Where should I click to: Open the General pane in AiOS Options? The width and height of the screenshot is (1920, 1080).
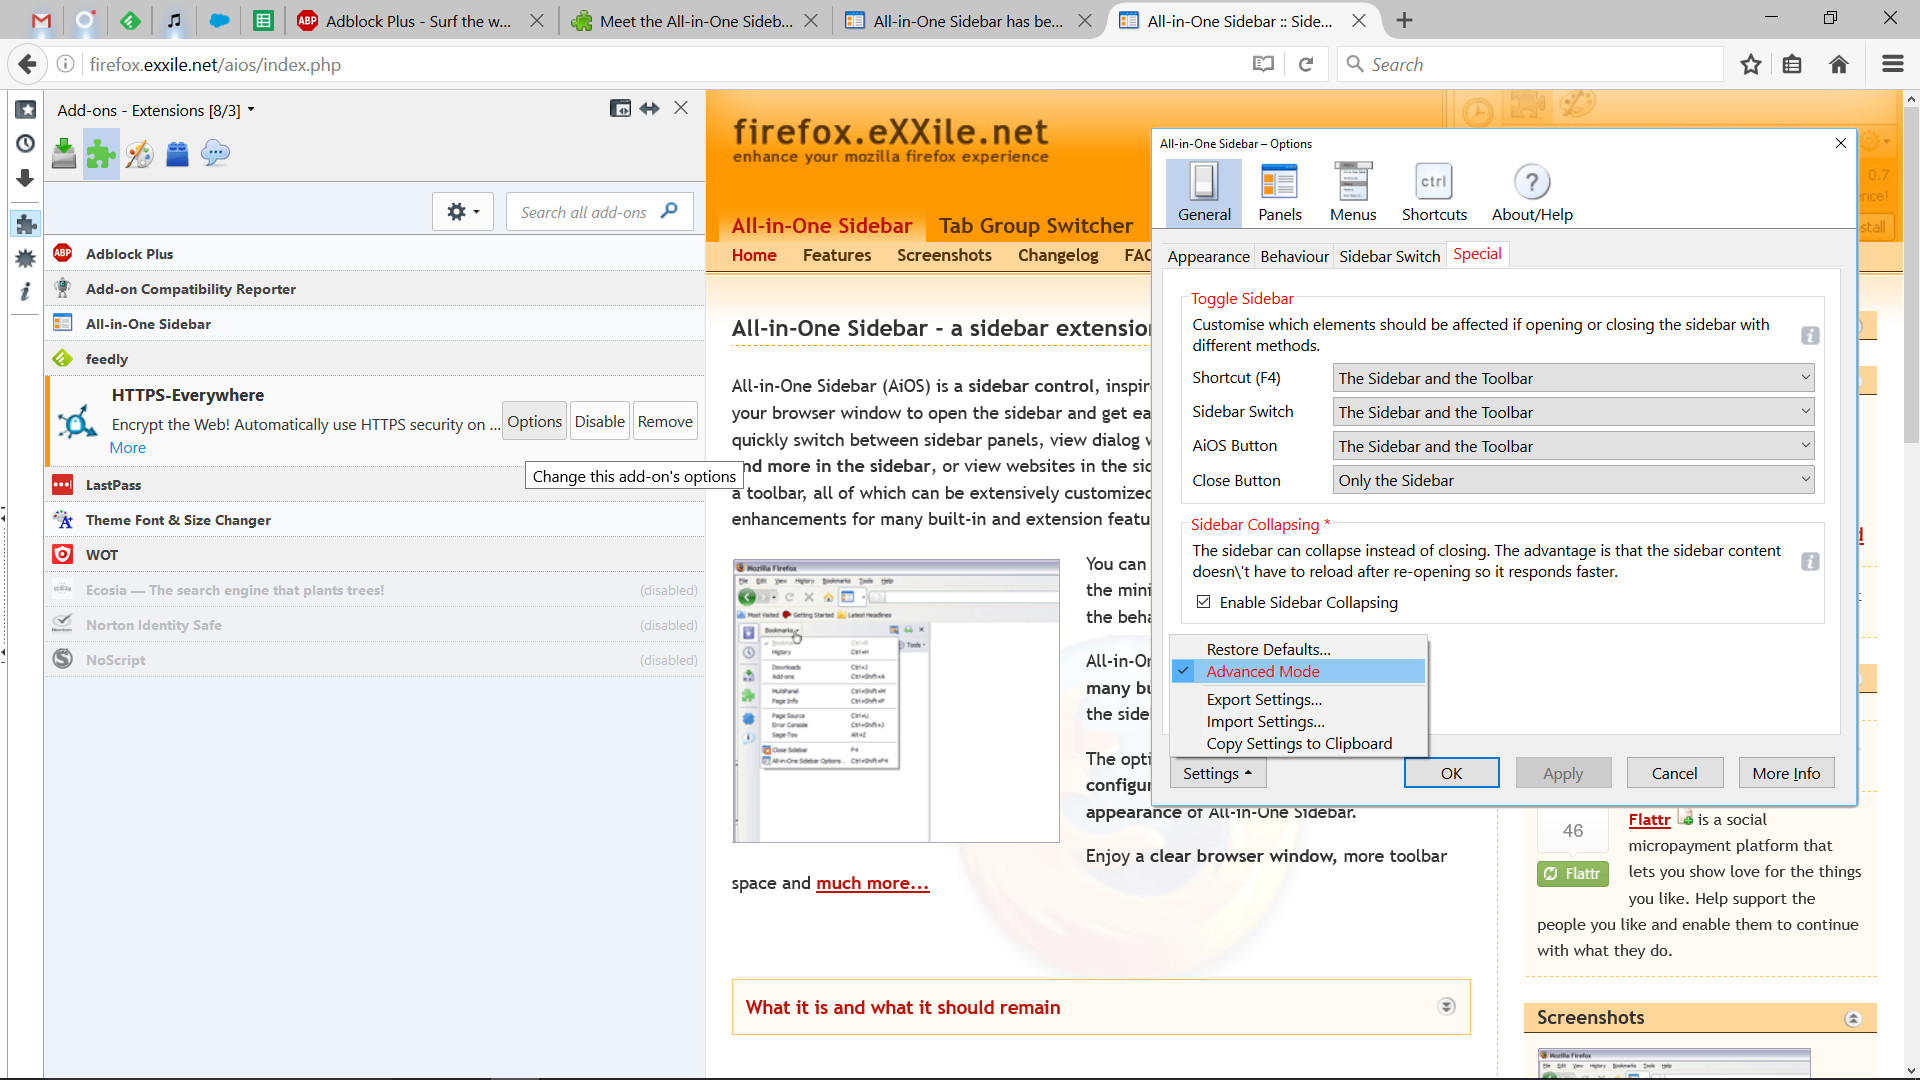pos(1204,193)
